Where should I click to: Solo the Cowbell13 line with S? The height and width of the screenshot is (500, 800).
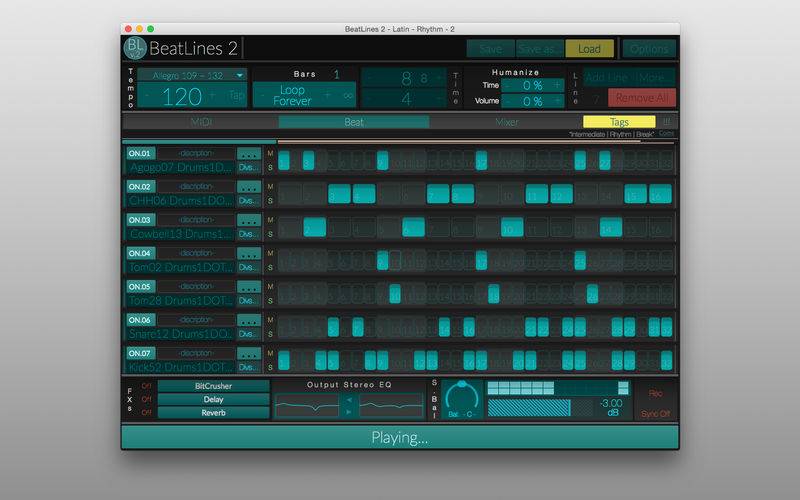270,234
